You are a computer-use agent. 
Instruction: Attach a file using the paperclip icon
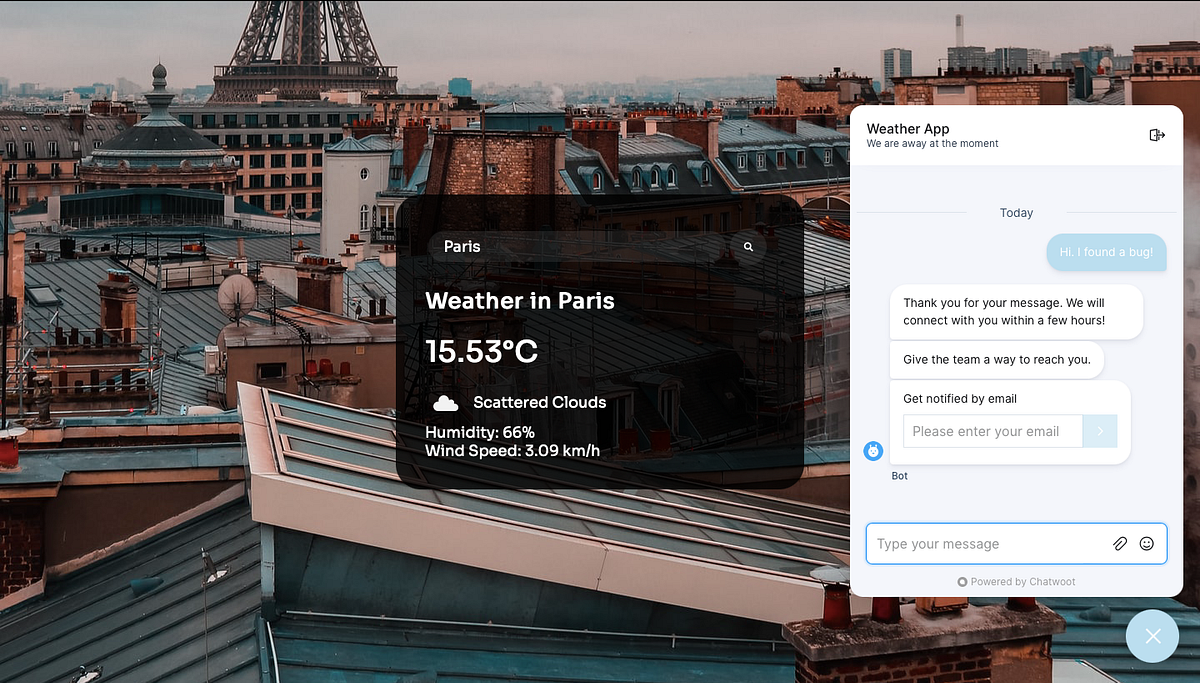1121,543
